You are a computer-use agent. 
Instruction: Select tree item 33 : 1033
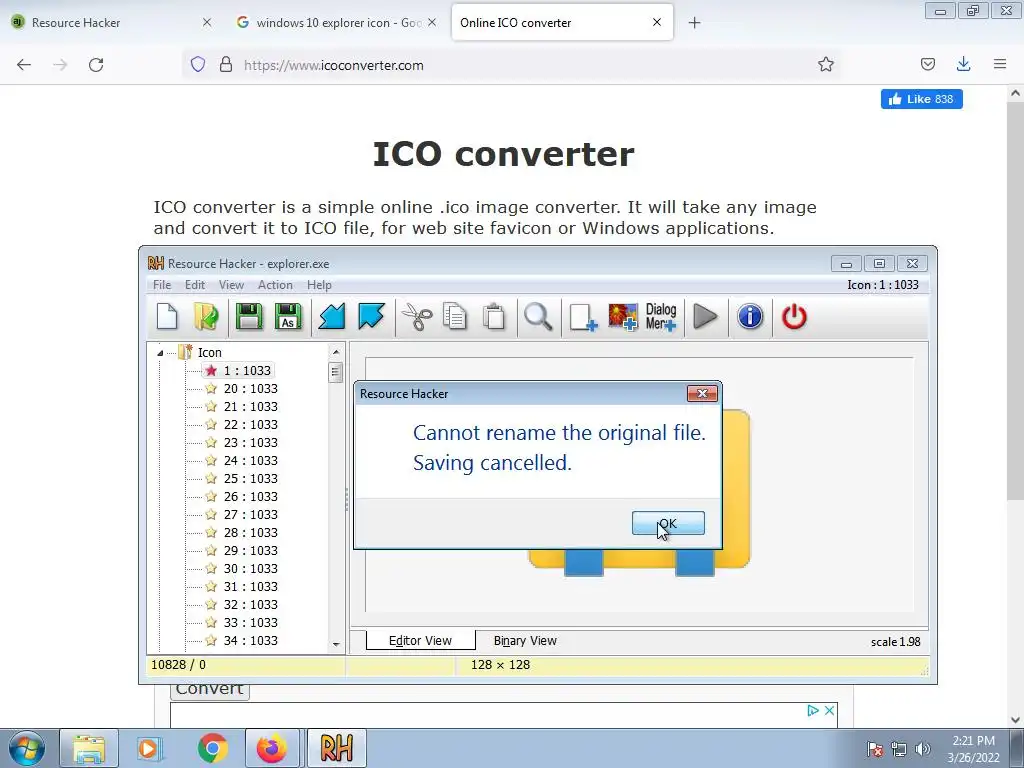(x=251, y=622)
